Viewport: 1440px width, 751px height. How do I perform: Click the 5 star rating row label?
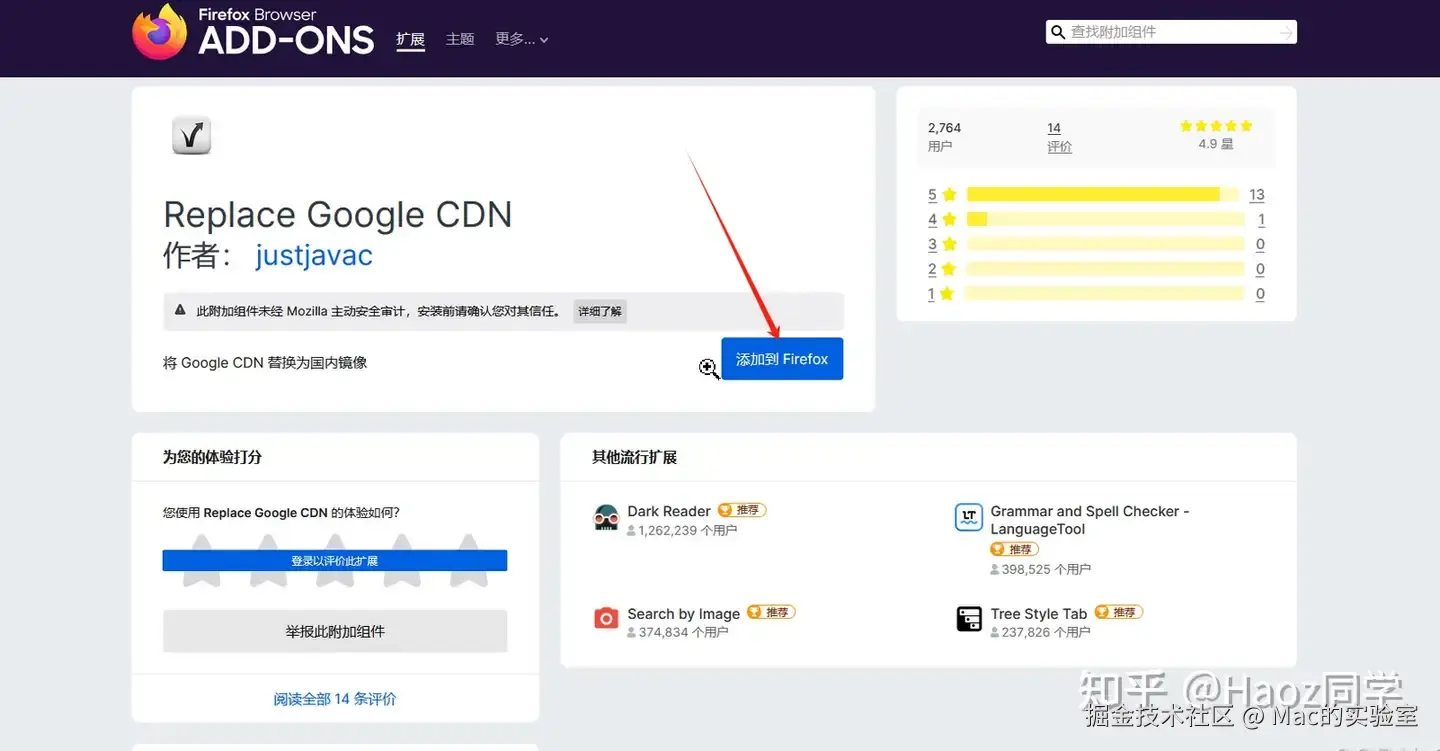(x=942, y=195)
